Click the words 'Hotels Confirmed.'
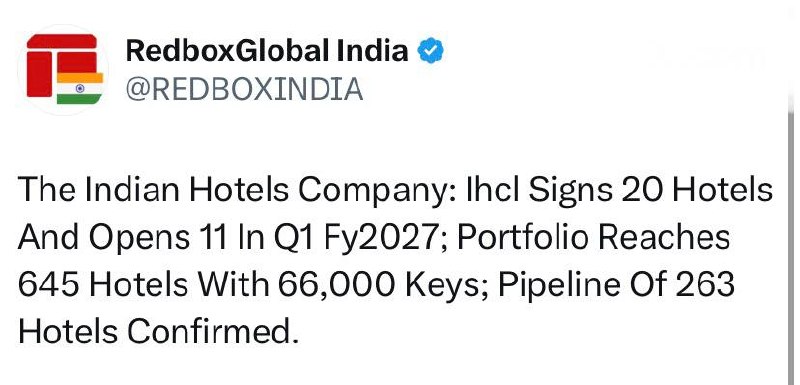Viewport: 800px width, 385px height. (x=158, y=332)
